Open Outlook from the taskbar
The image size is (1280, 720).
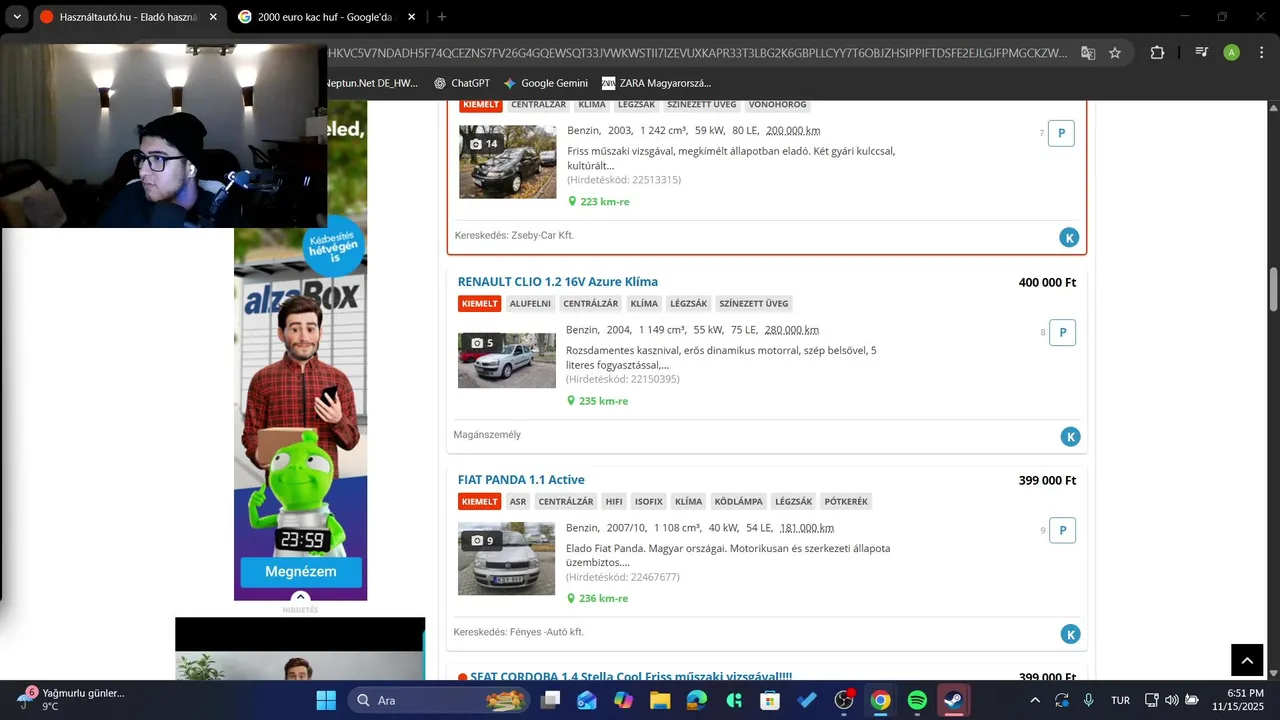pyautogui.click(x=587, y=700)
